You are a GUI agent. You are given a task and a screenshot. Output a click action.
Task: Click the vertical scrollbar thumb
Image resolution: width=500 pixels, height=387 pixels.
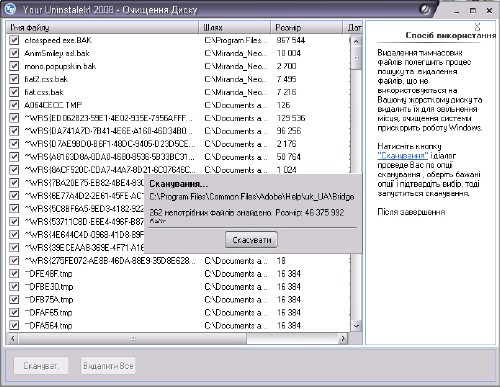[x=356, y=58]
